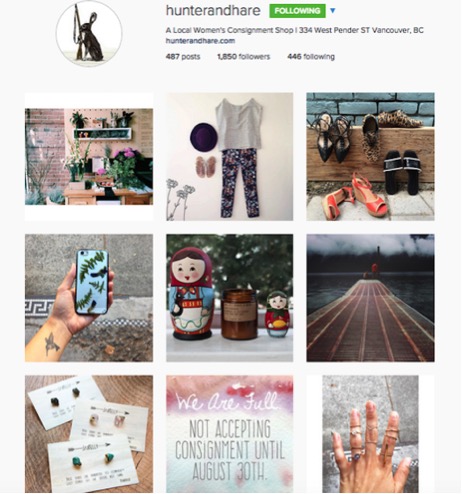The width and height of the screenshot is (462, 494).
Task: Expand the blue arrow next to FOLLOWING
Action: (x=332, y=11)
